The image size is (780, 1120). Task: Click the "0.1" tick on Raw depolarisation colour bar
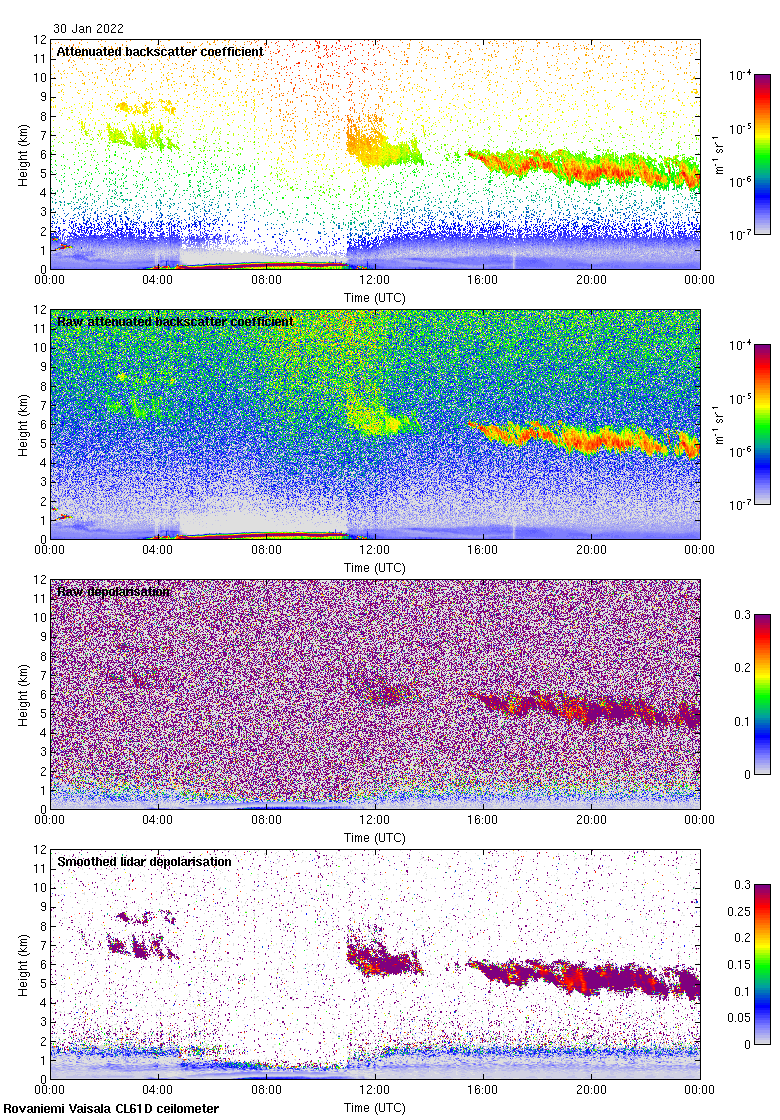tap(742, 721)
